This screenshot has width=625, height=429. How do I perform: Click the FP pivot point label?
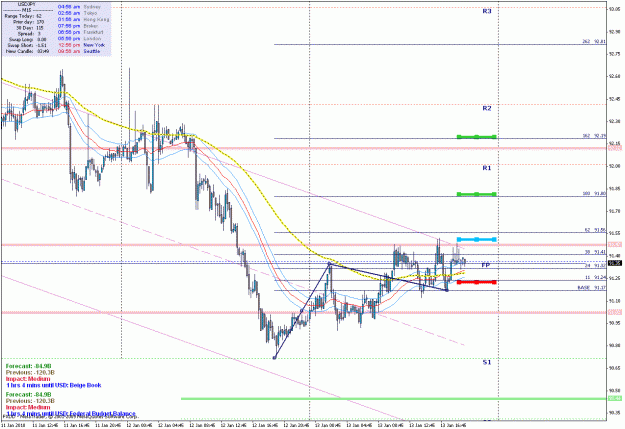pyautogui.click(x=485, y=265)
